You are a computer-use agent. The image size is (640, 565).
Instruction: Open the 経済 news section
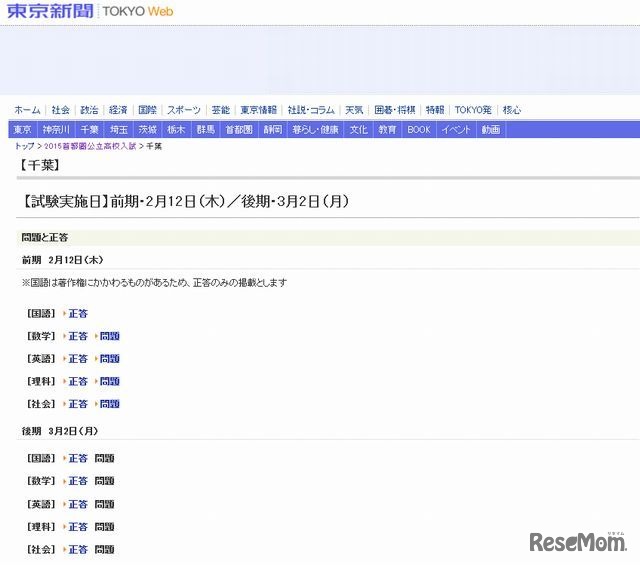(x=118, y=110)
